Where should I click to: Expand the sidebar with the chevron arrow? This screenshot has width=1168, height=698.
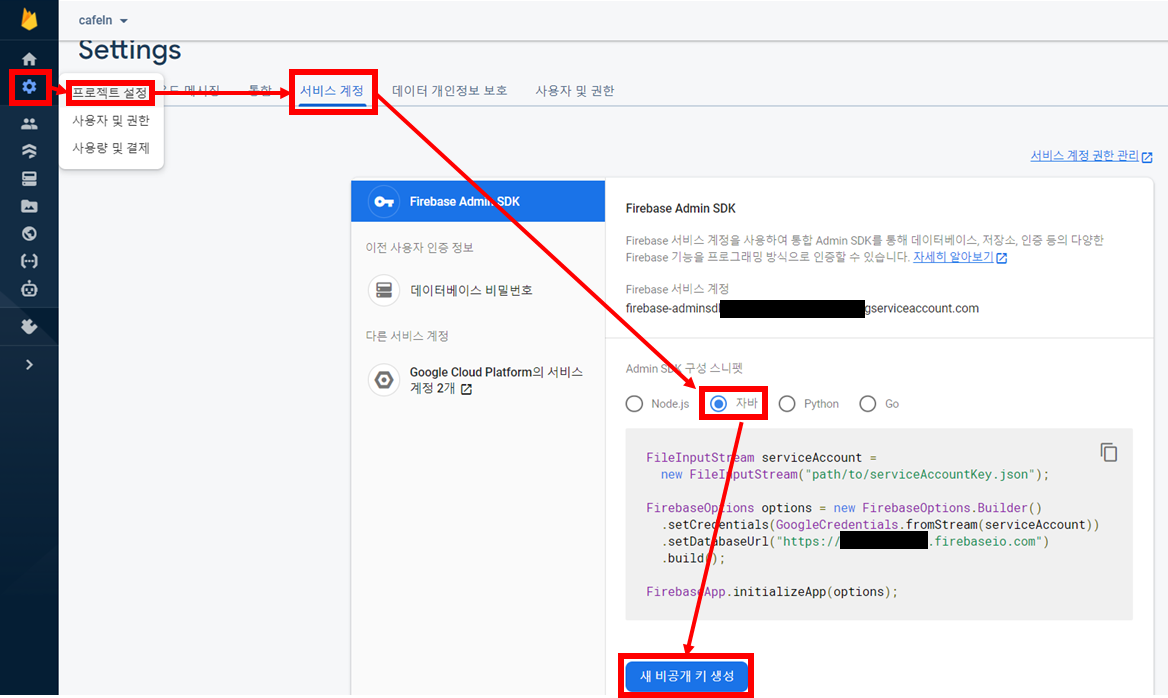pos(29,365)
